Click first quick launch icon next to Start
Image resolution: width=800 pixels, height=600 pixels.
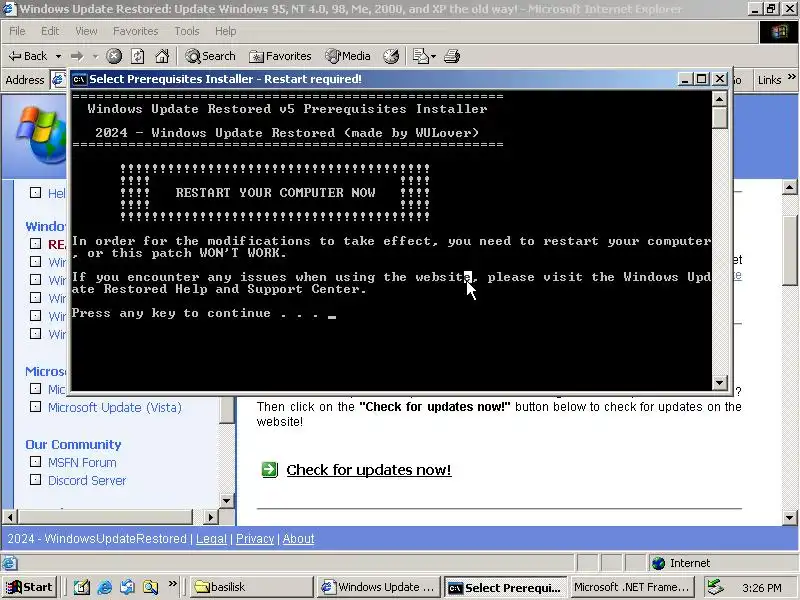point(81,587)
